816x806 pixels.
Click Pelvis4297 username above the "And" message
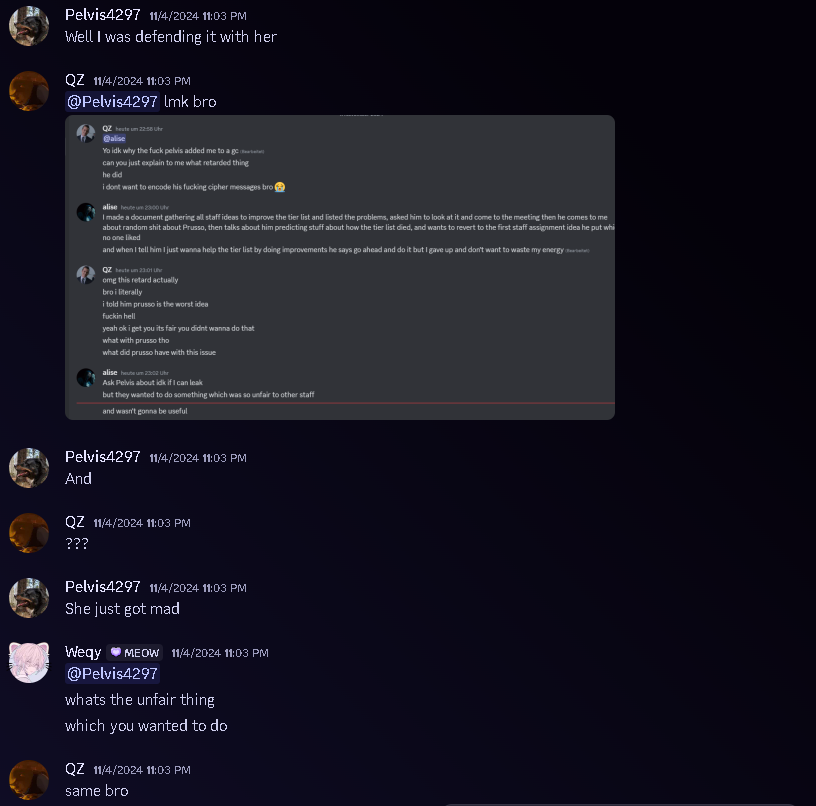click(102, 457)
